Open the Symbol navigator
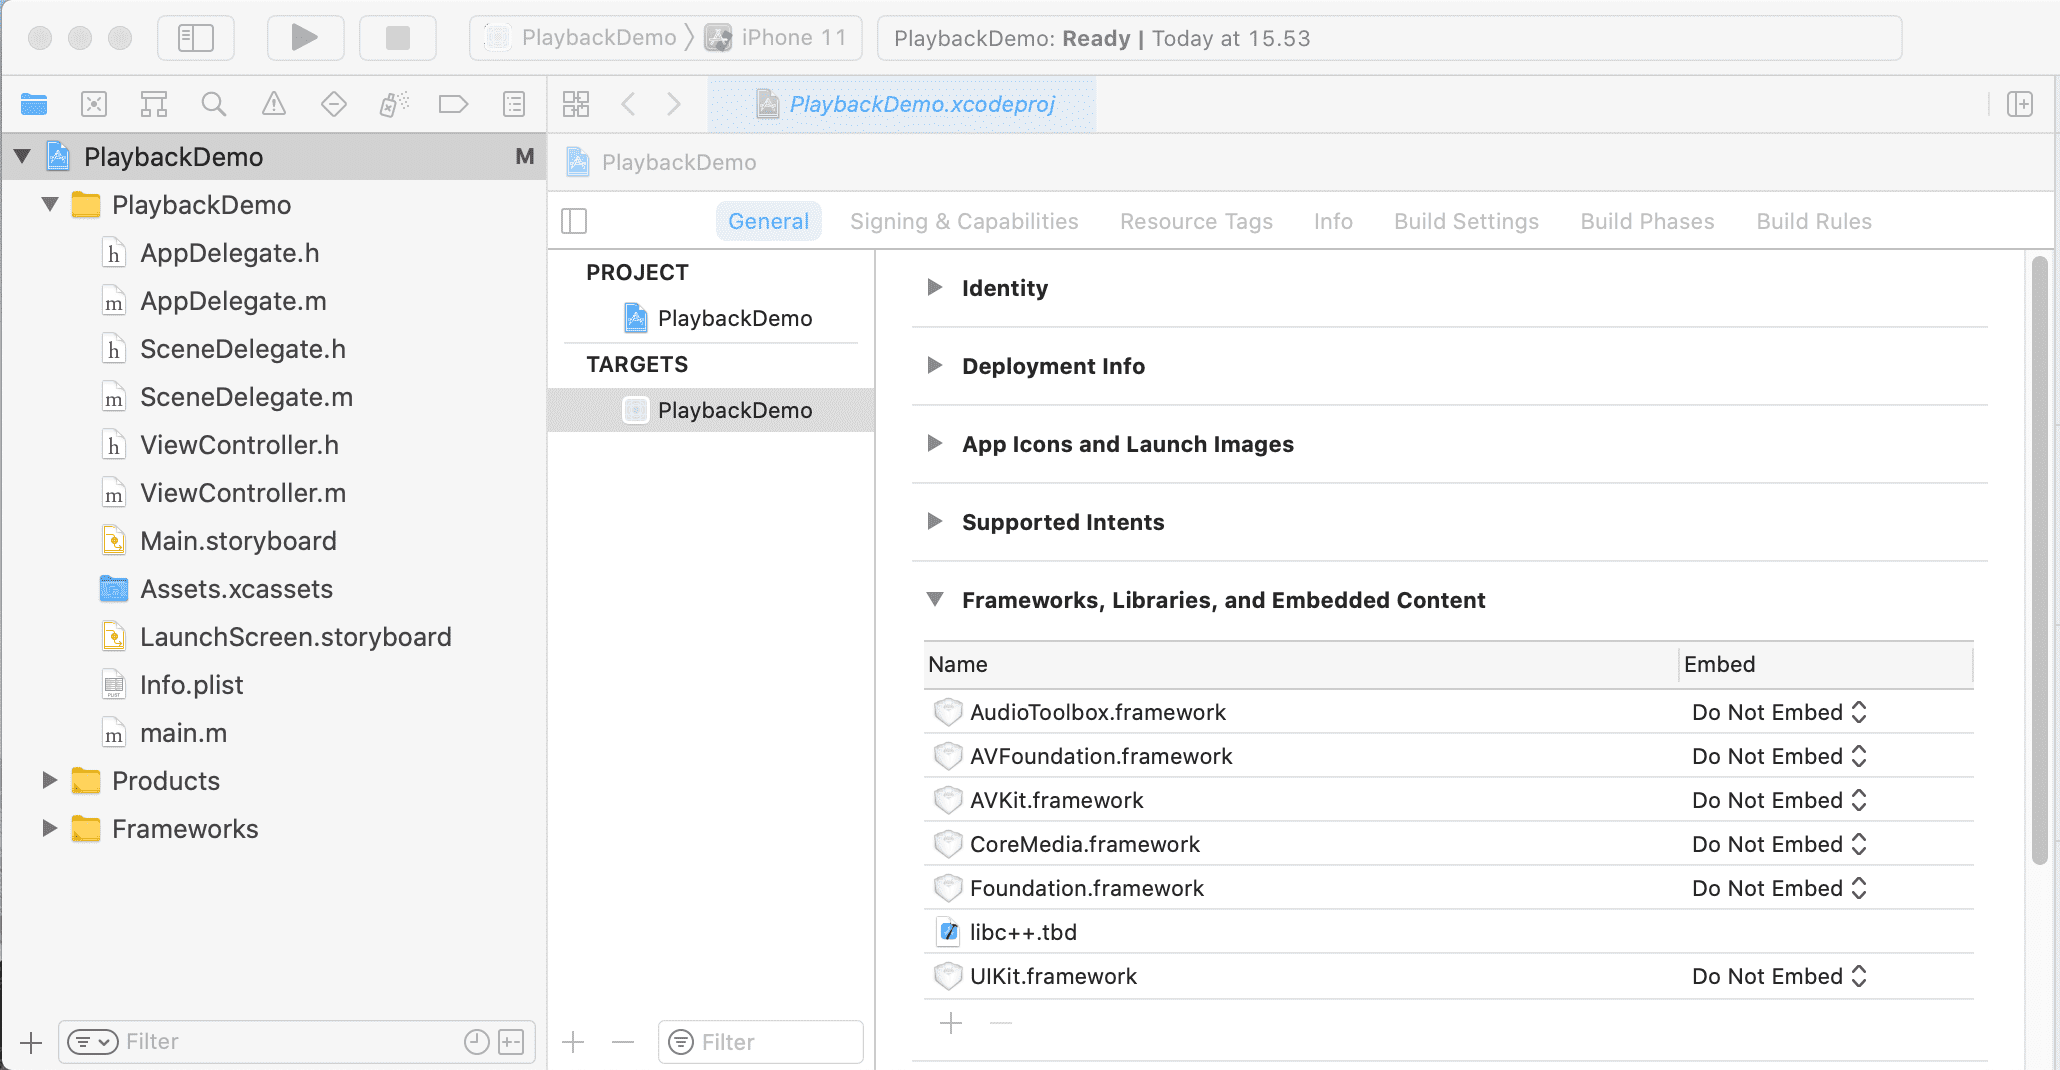This screenshot has width=2060, height=1070. coord(154,104)
